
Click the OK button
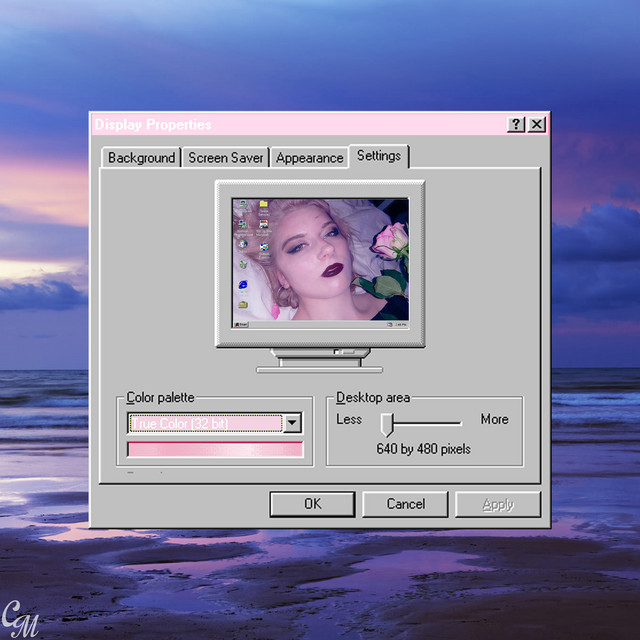tap(312, 504)
